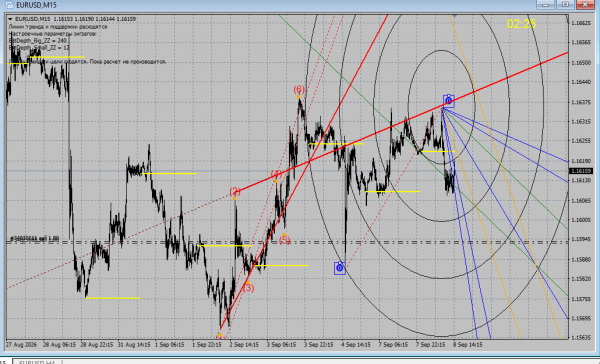Image resolution: width=600 pixels, height=364 pixels.
Task: Select the red wave label (6)
Action: click(299, 89)
